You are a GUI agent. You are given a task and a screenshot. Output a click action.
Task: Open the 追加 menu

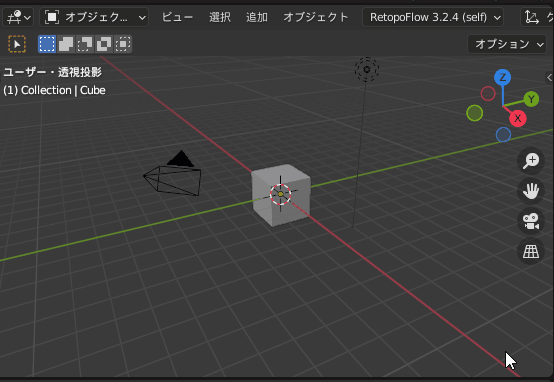click(257, 17)
